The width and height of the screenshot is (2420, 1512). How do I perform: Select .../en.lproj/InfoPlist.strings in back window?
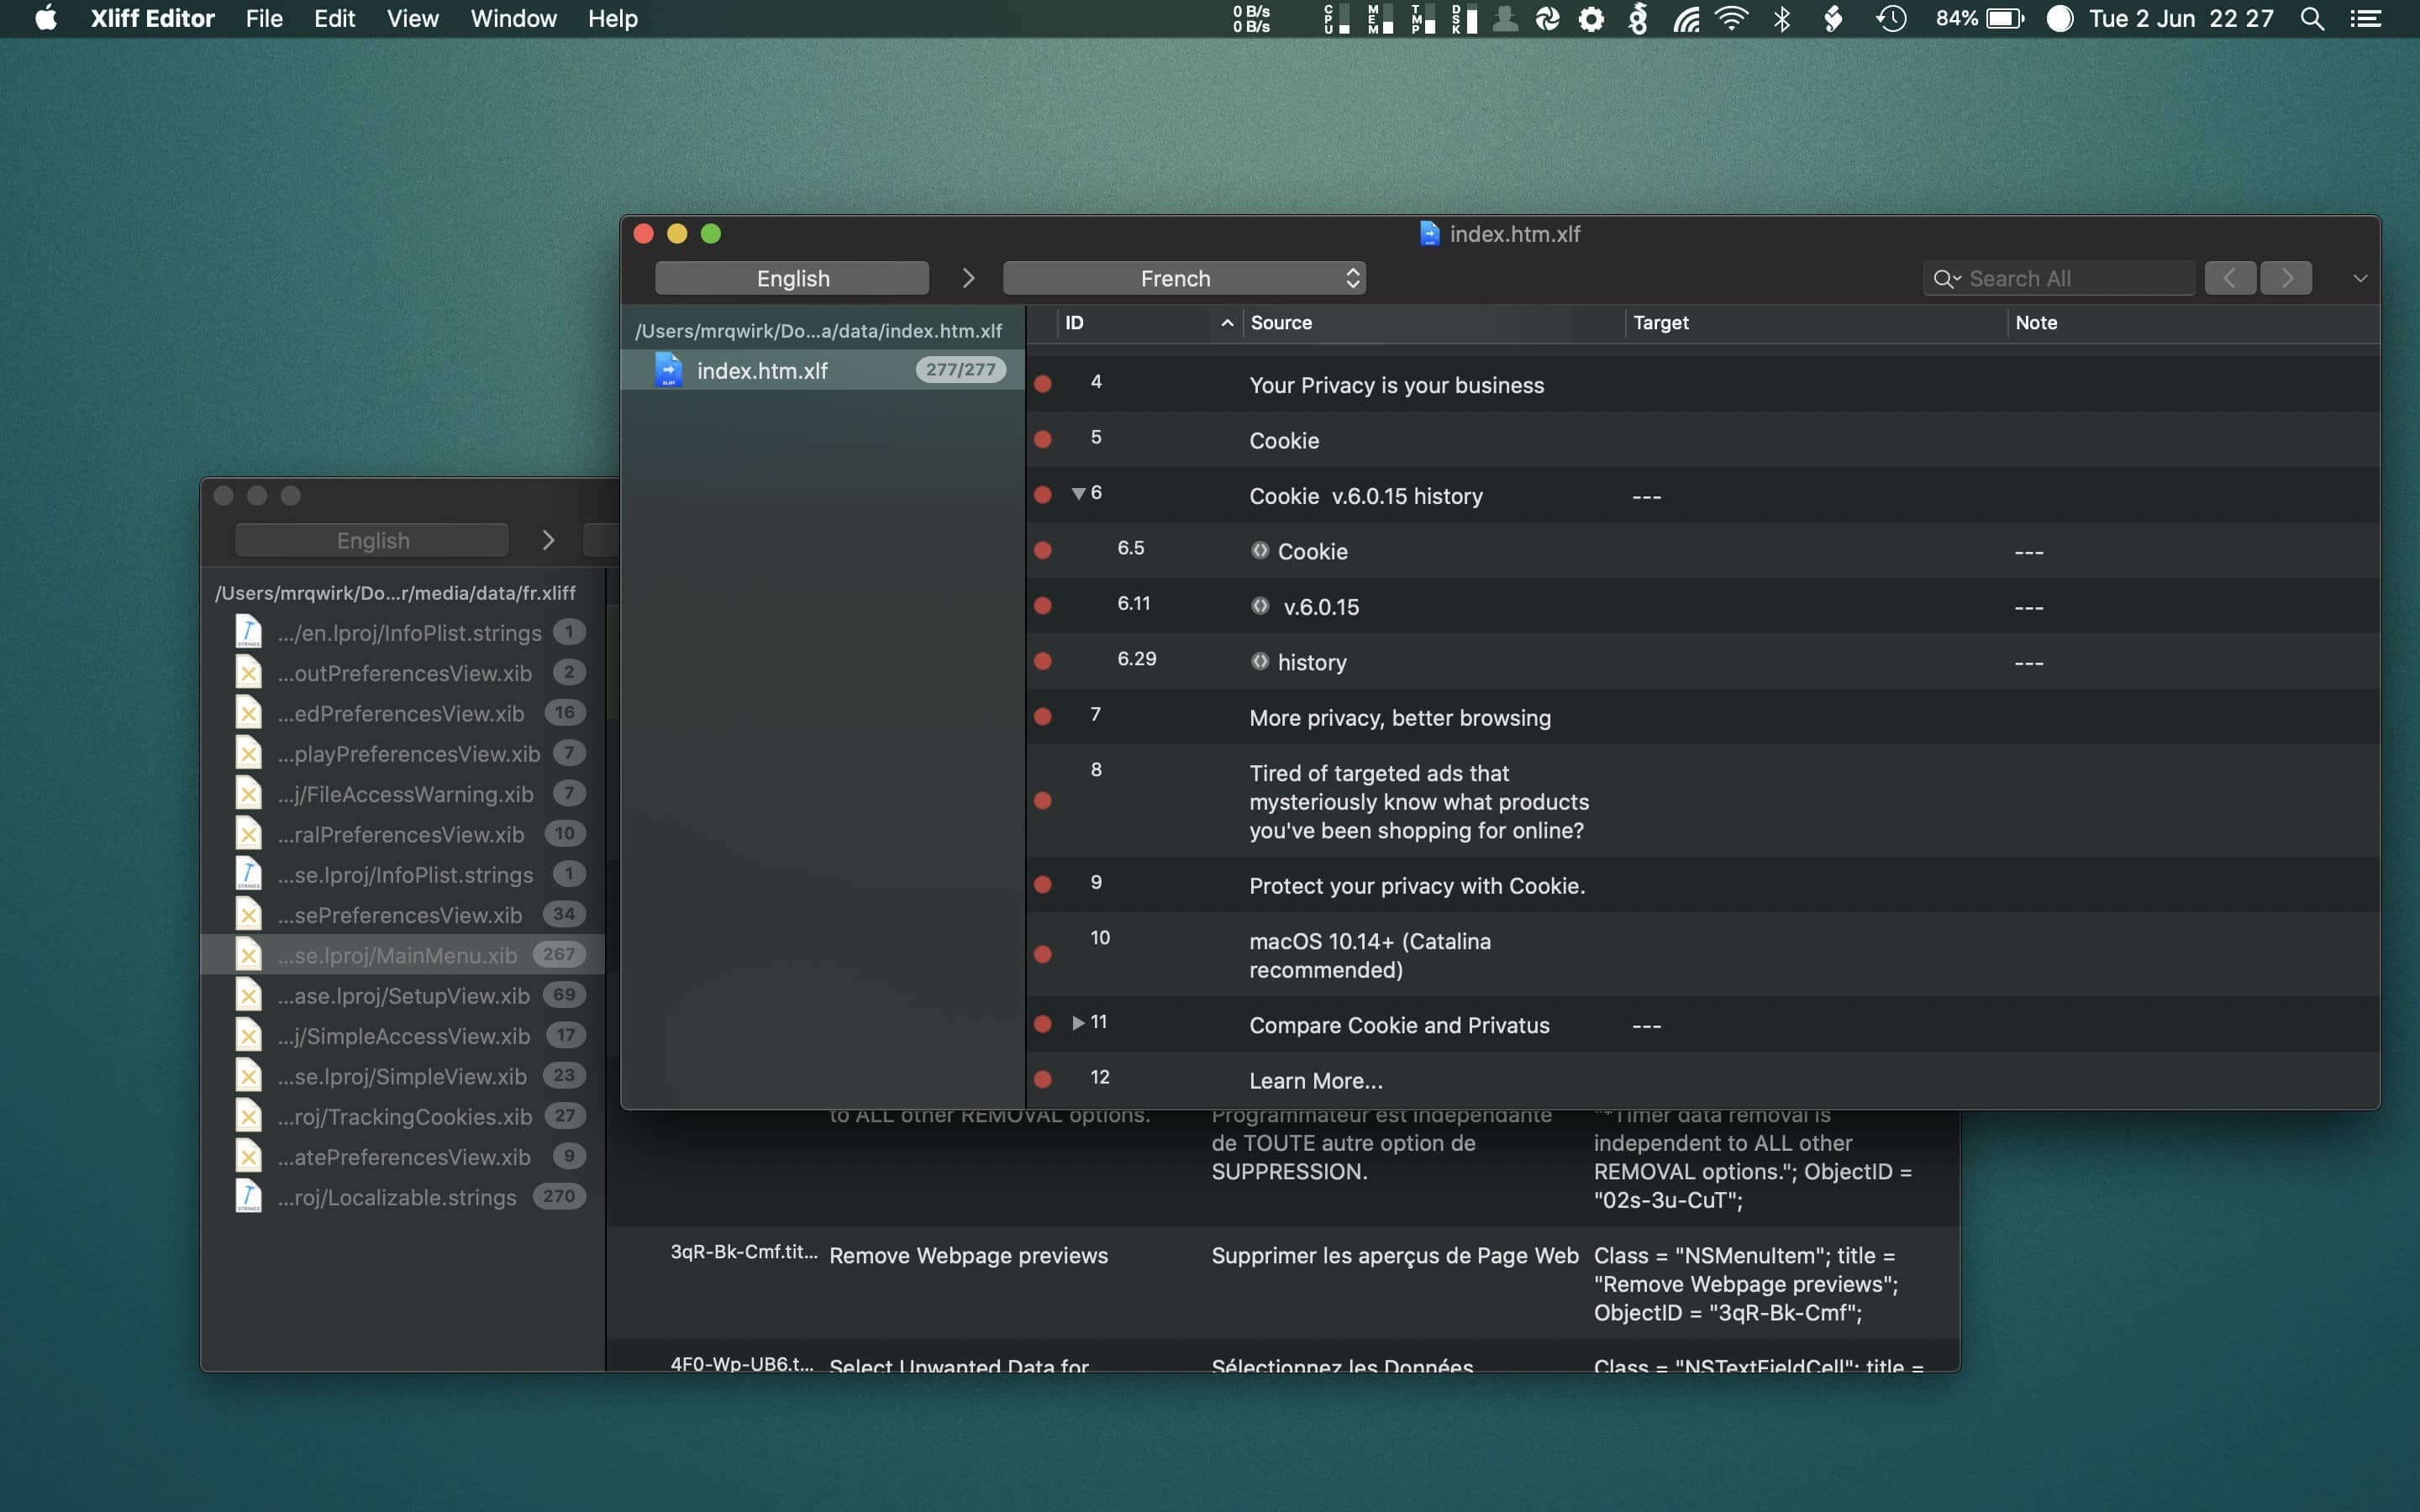[x=403, y=632]
